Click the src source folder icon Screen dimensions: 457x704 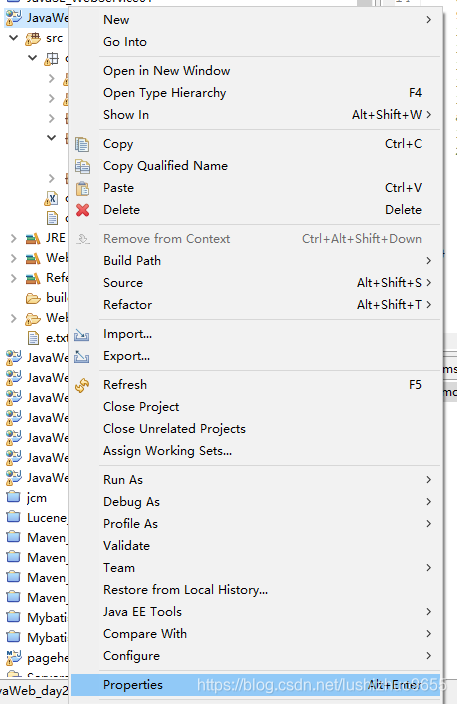(33, 39)
